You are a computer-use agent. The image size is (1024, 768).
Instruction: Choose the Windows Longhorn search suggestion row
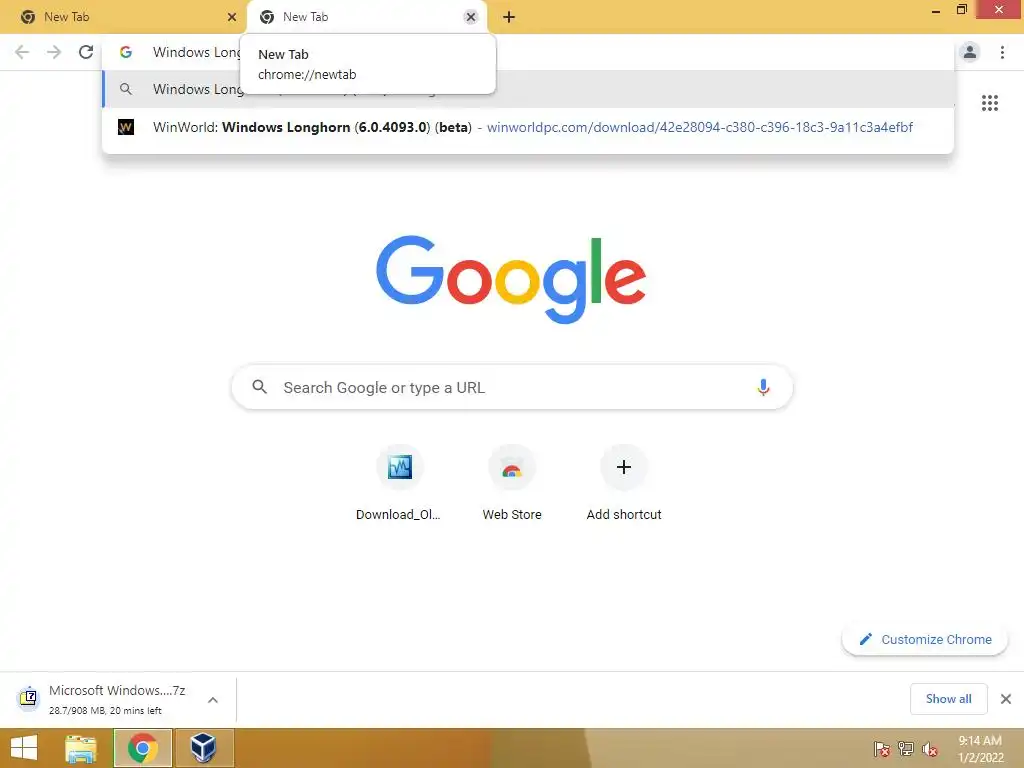(x=528, y=89)
